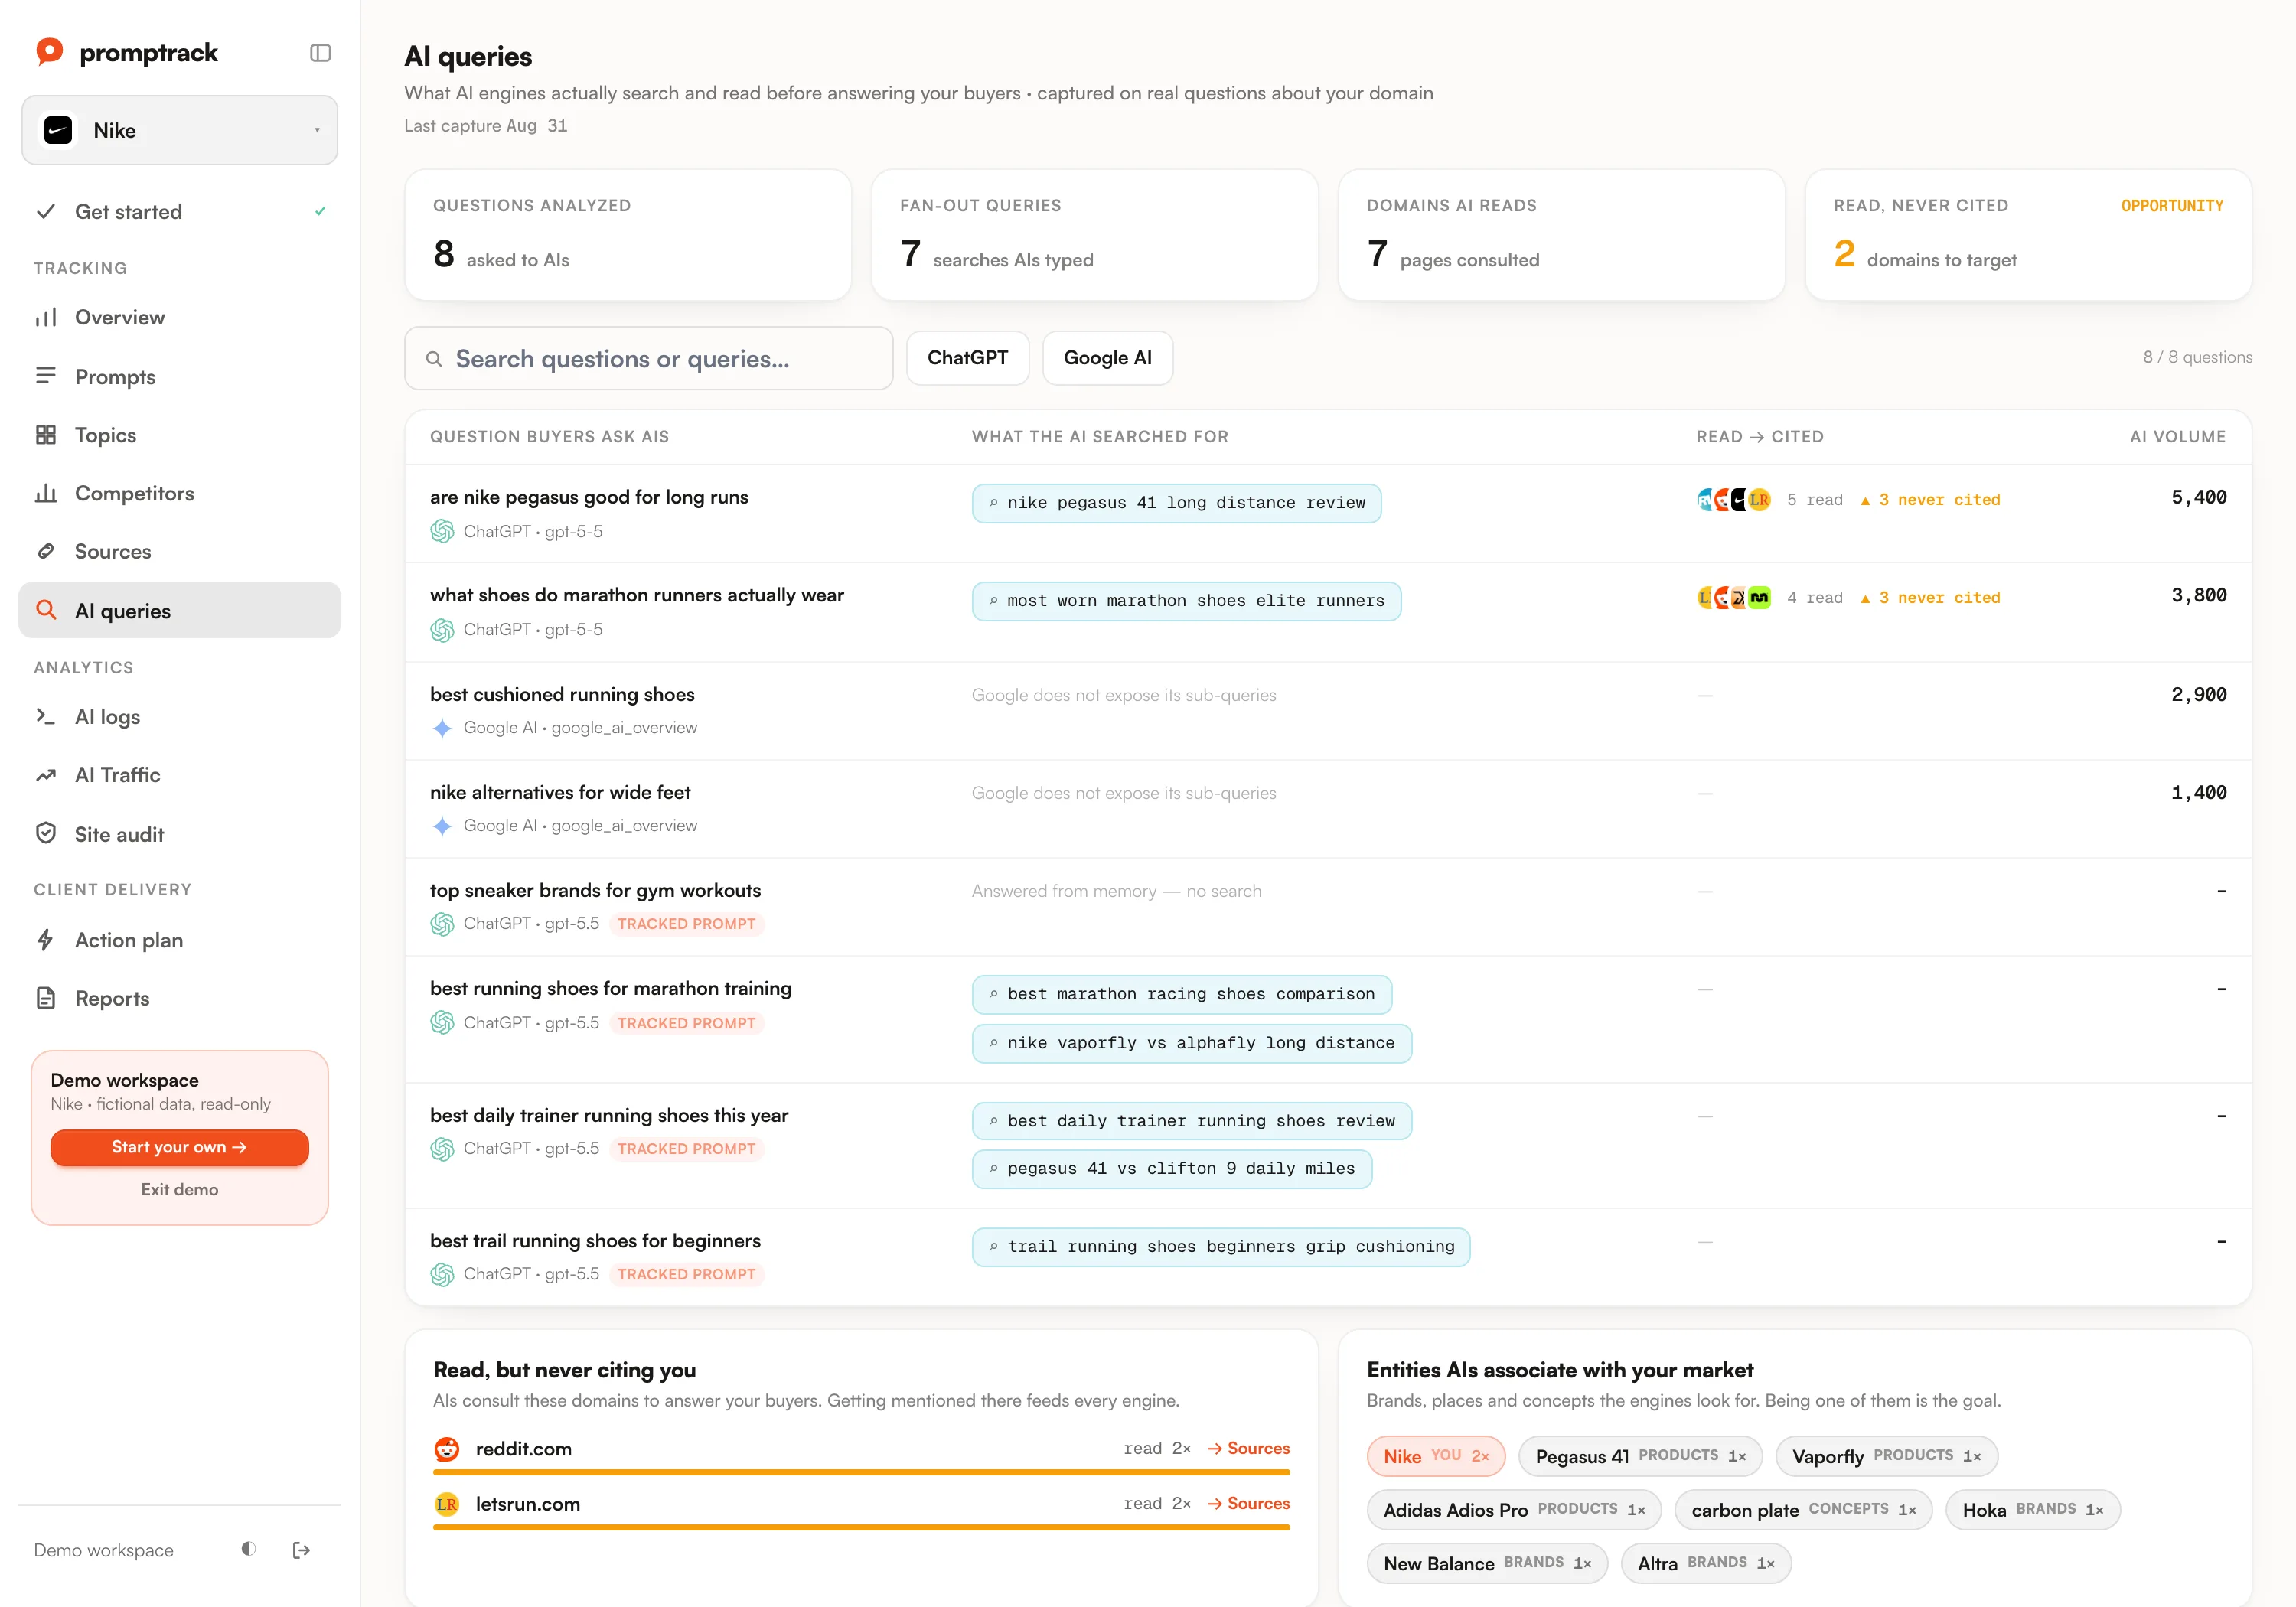Viewport: 2296px width, 1607px height.
Task: Expand 'best cushioned running shoes' row
Action: (1328, 711)
